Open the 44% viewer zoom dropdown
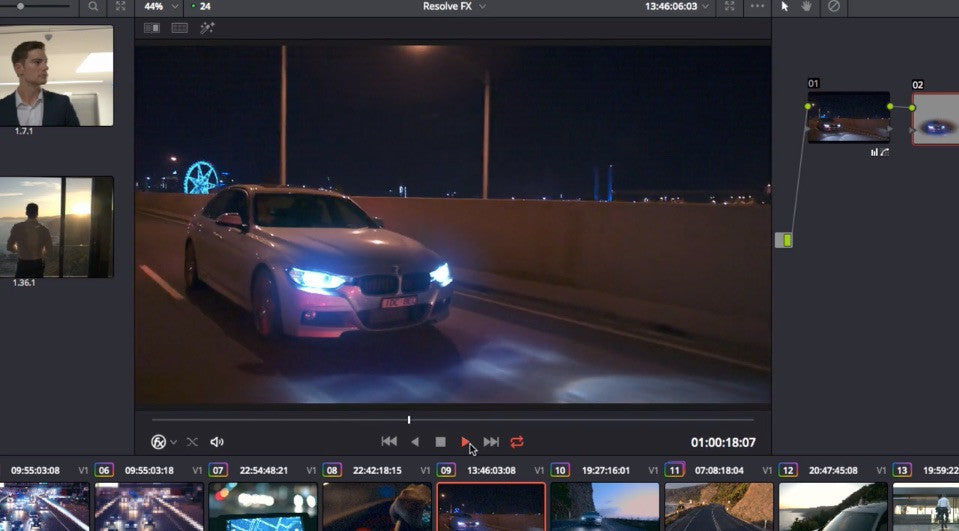The height and width of the screenshot is (531, 959). pos(158,6)
